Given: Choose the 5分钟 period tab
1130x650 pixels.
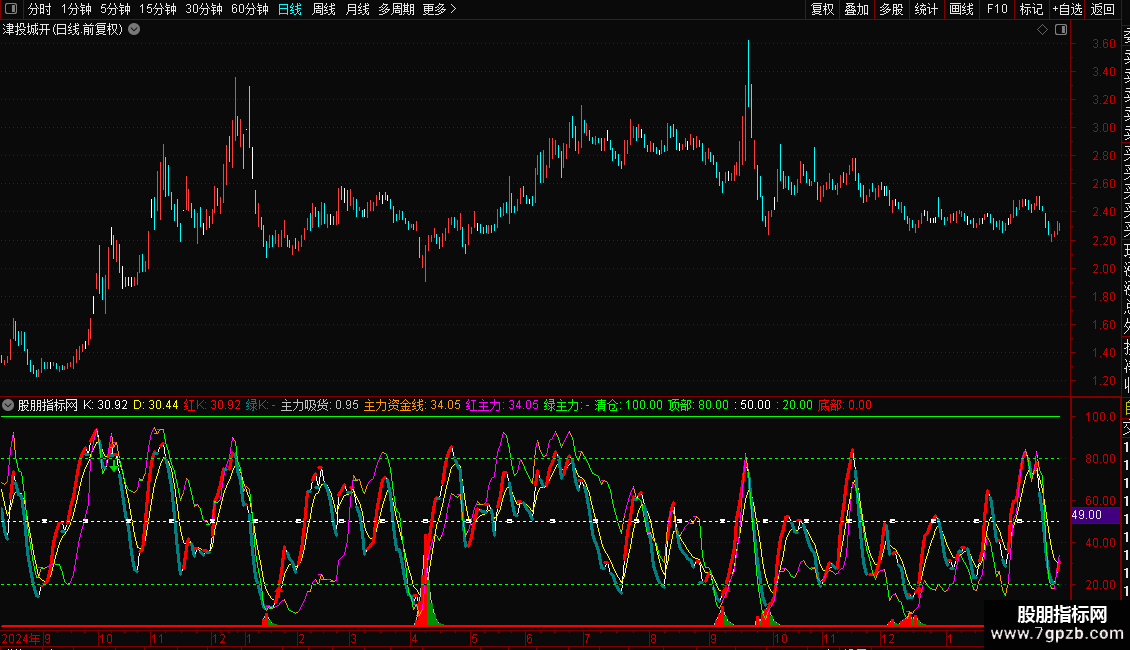Looking at the screenshot, I should click(x=115, y=10).
